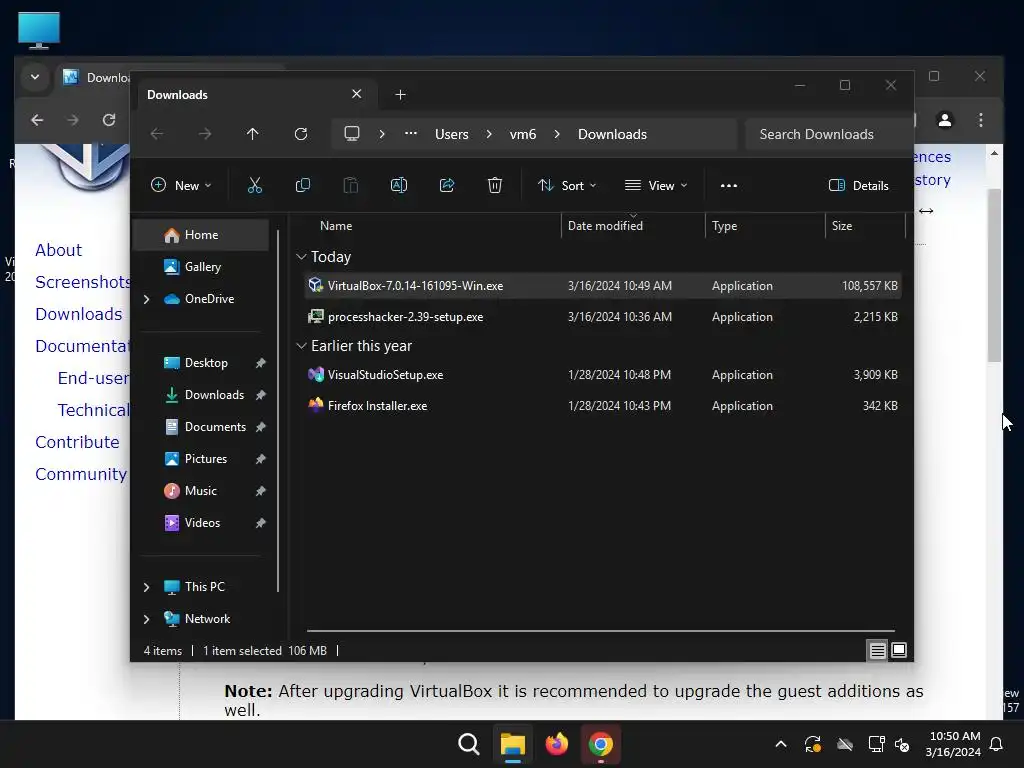Open Windows Search from the taskbar

[469, 744]
